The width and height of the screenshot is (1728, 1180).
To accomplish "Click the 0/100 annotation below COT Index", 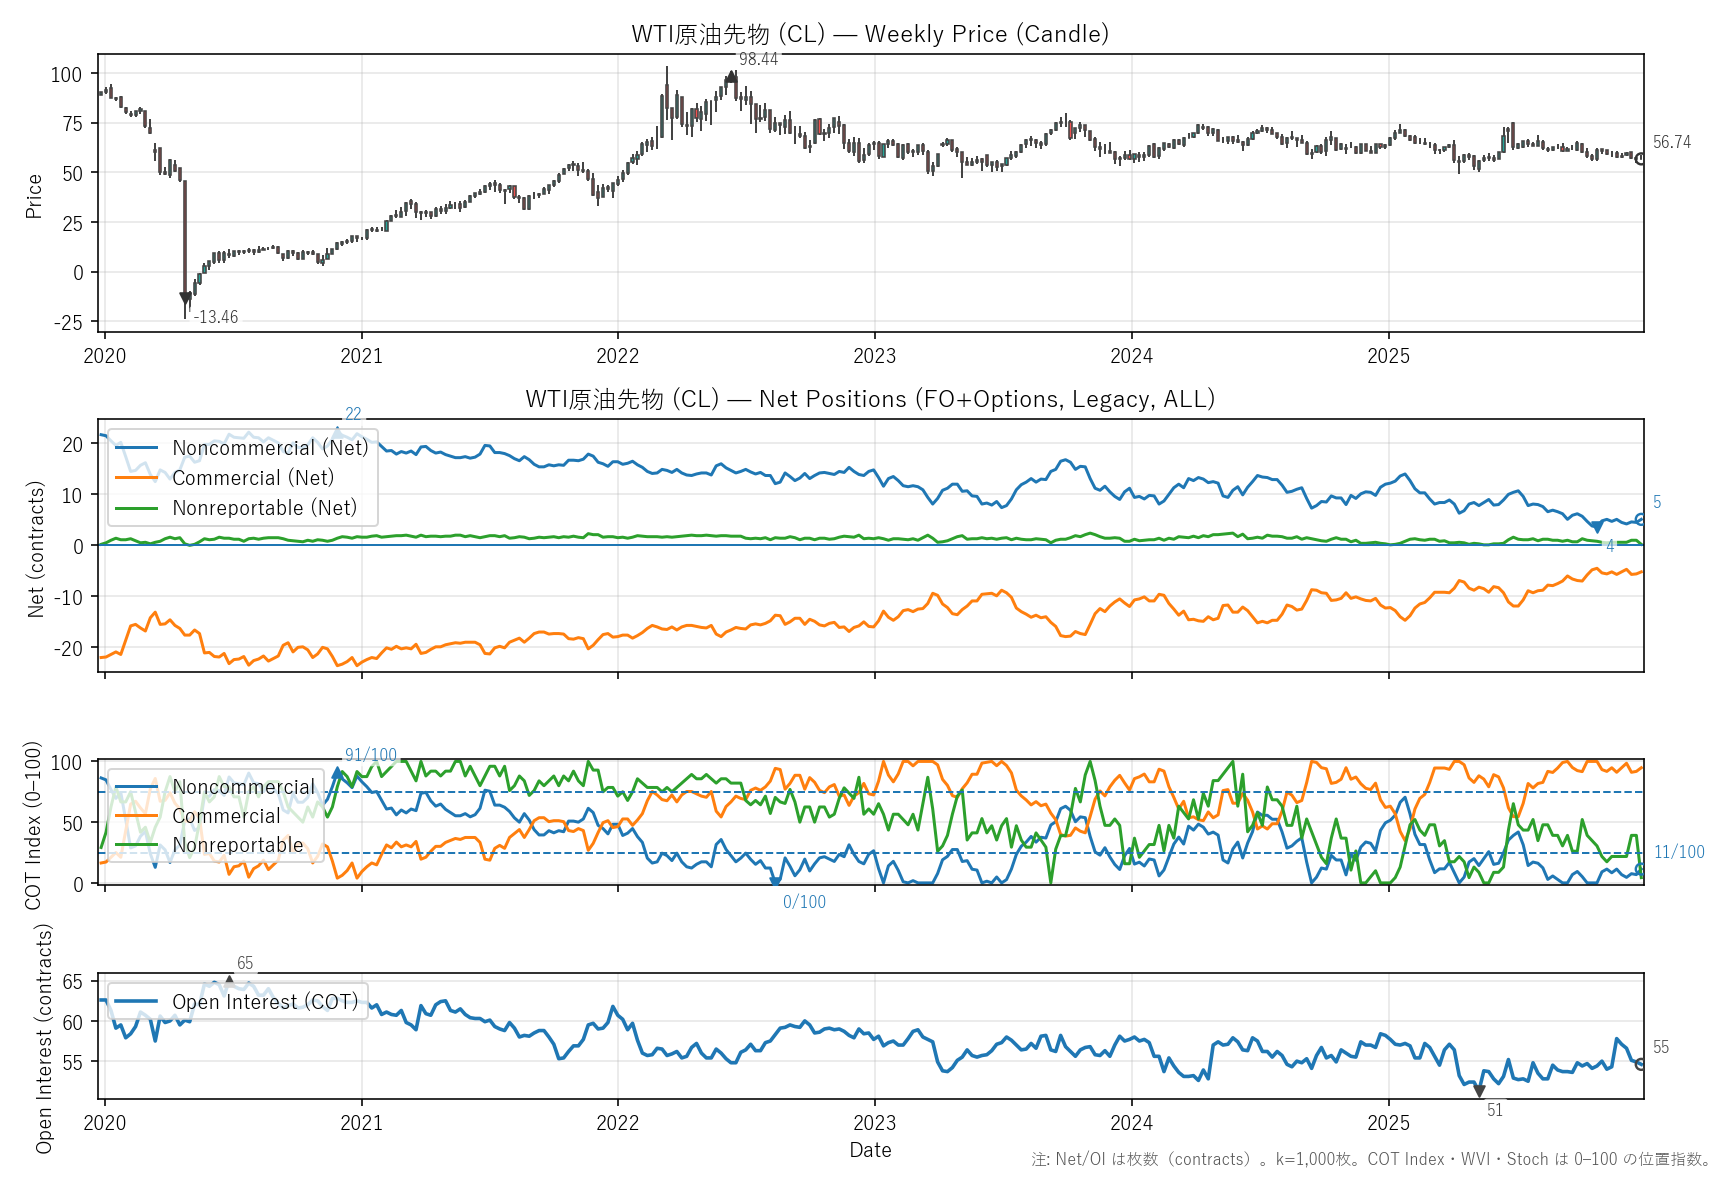I will [x=804, y=902].
